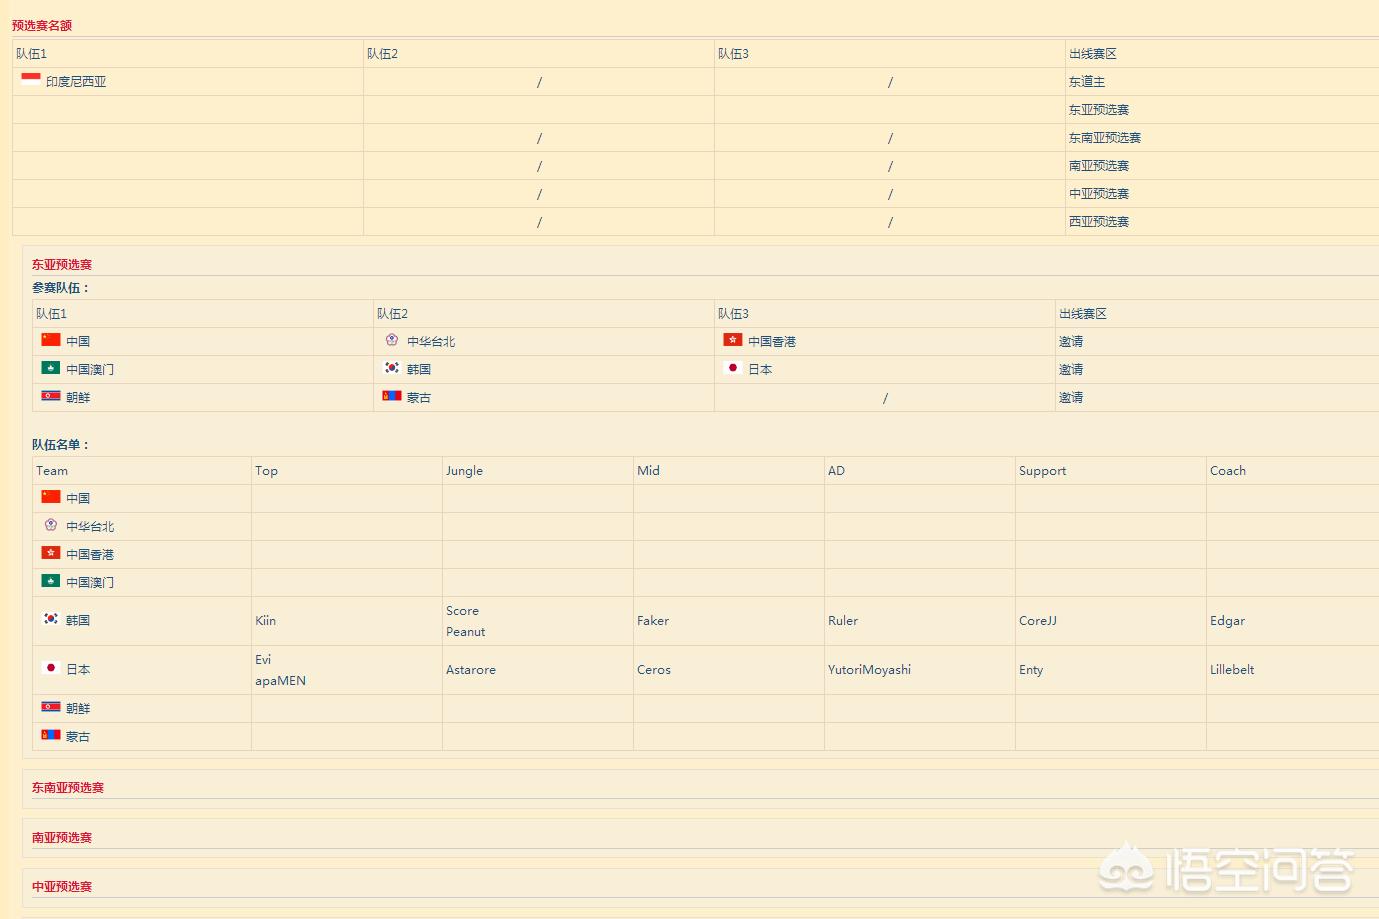The width and height of the screenshot is (1379, 919).
Task: Click the Jungle column header
Action: [x=464, y=471]
